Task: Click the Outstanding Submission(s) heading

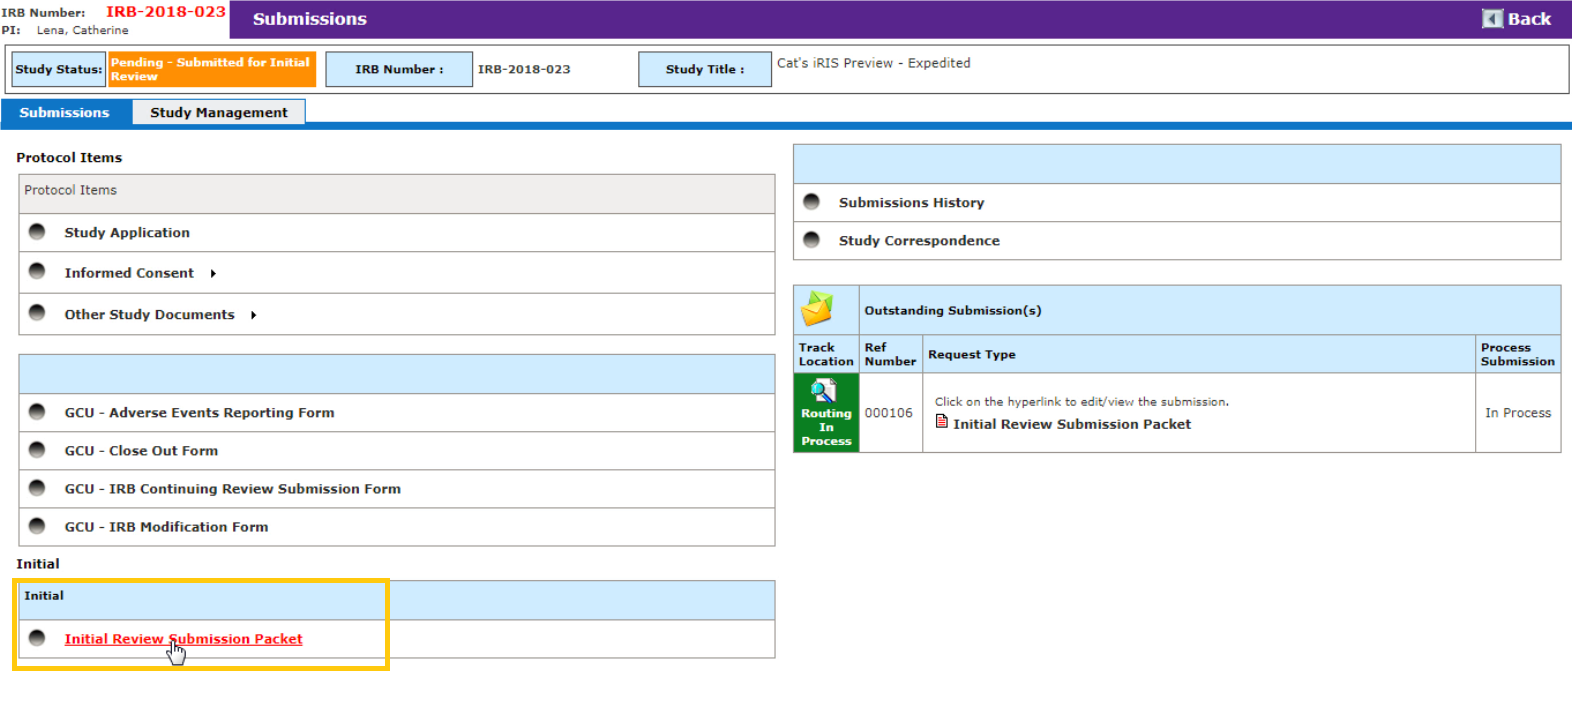Action: point(953,310)
